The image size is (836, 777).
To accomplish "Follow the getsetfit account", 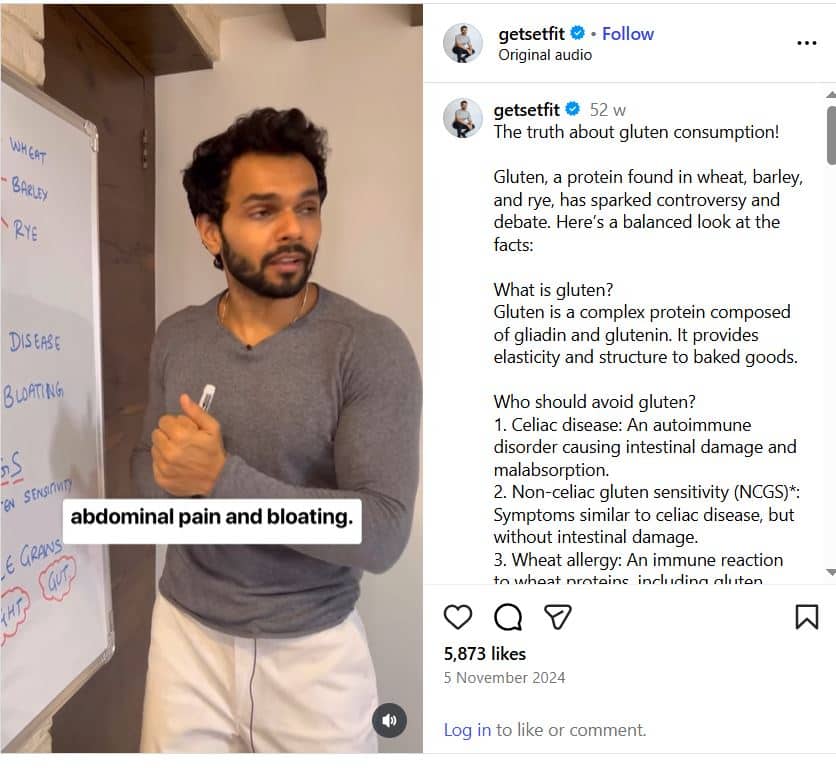I will point(628,34).
